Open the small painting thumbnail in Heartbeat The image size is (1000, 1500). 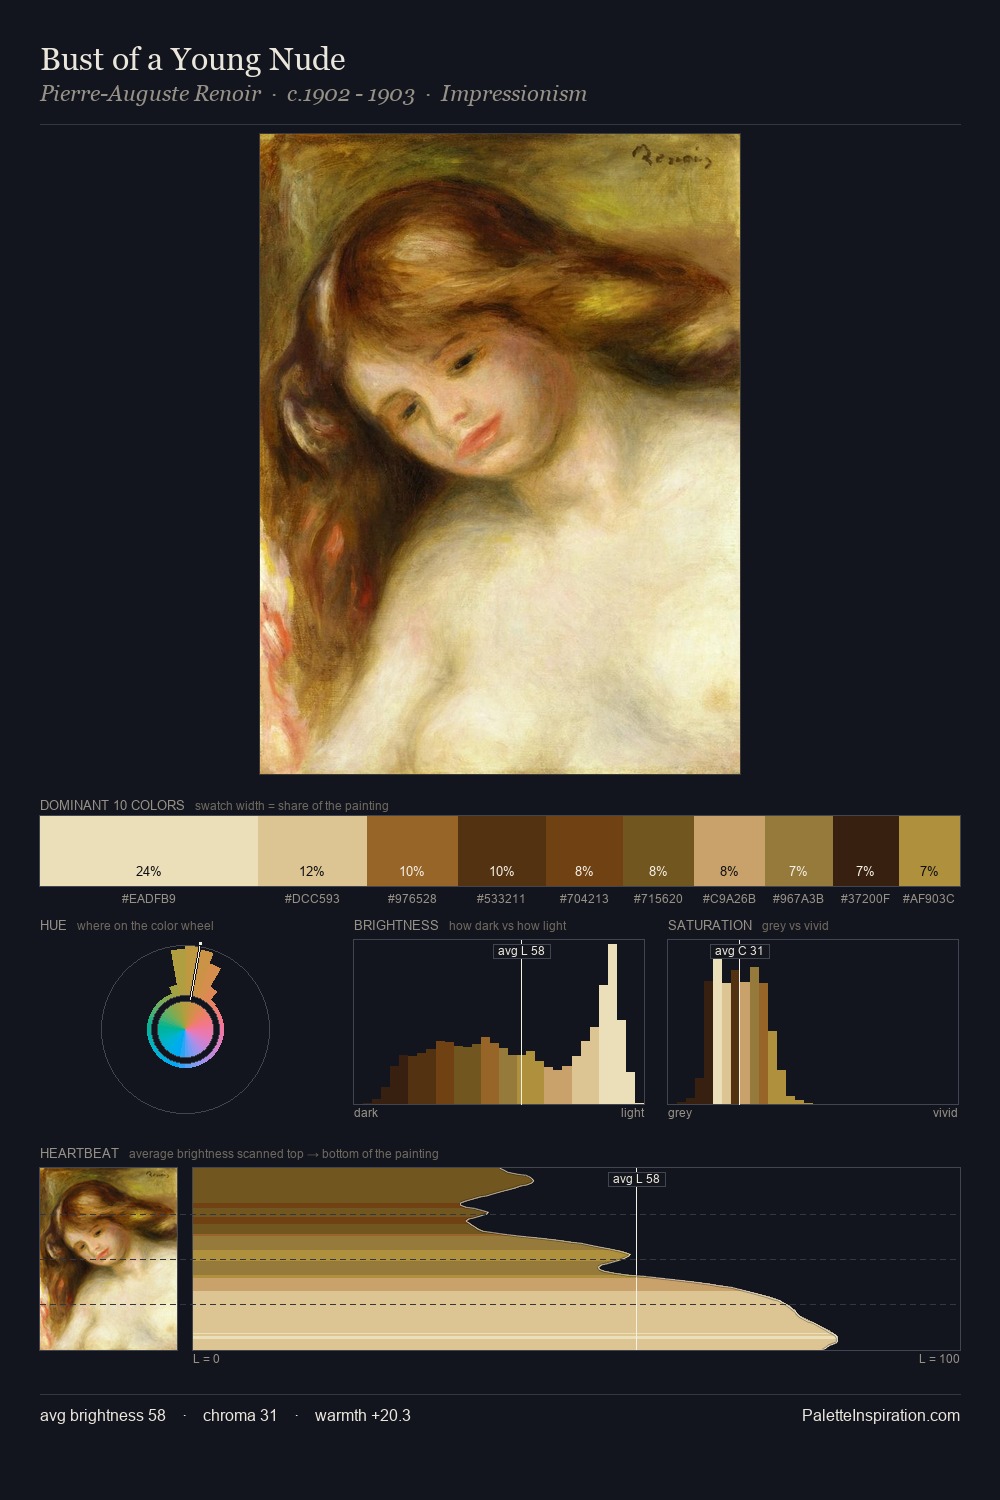click(x=108, y=1259)
